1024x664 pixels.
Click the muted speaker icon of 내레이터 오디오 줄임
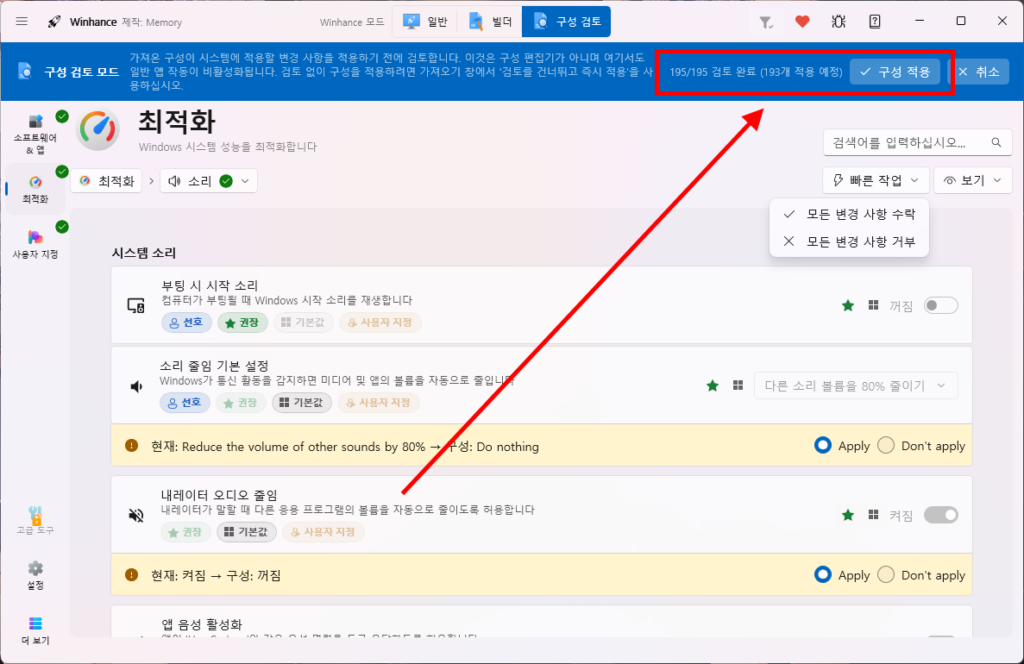point(136,516)
